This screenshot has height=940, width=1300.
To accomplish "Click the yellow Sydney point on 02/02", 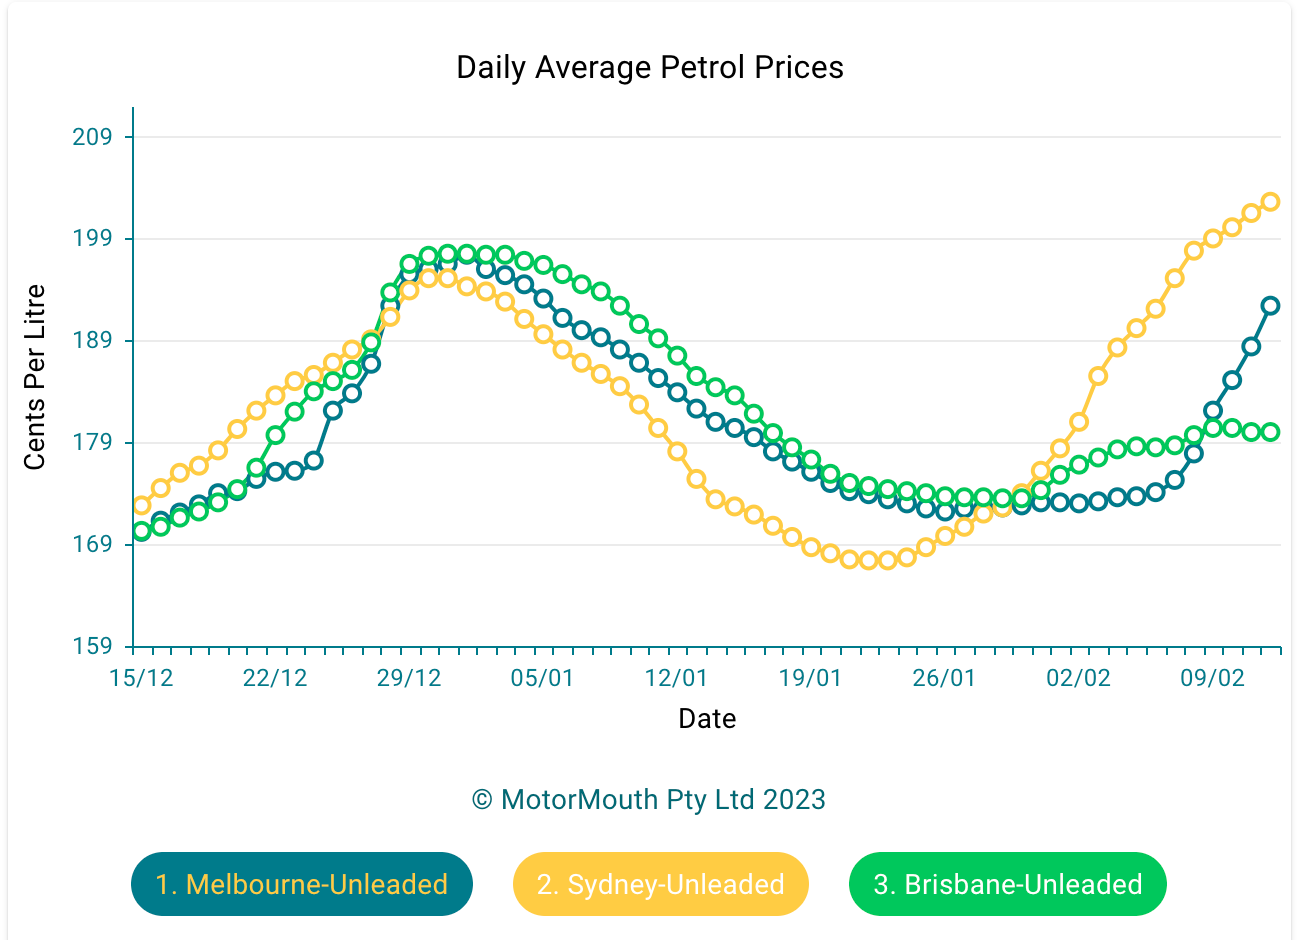I will pos(1078,422).
